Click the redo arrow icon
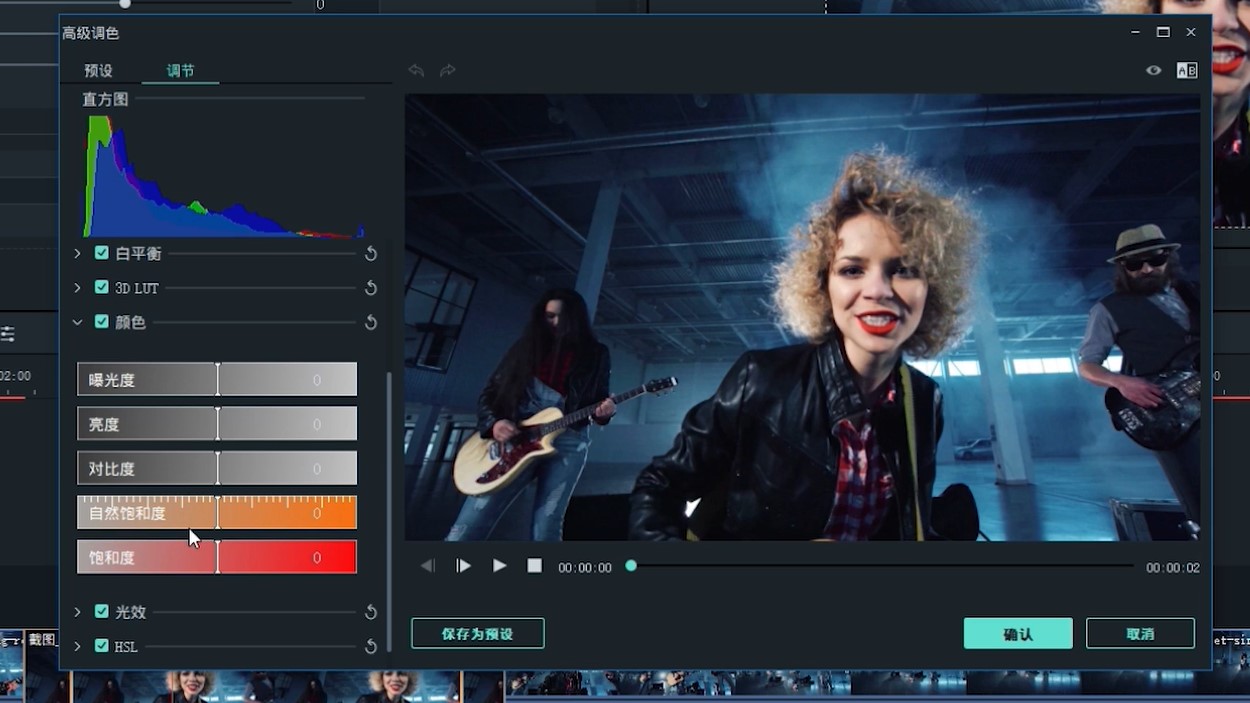 (x=448, y=71)
